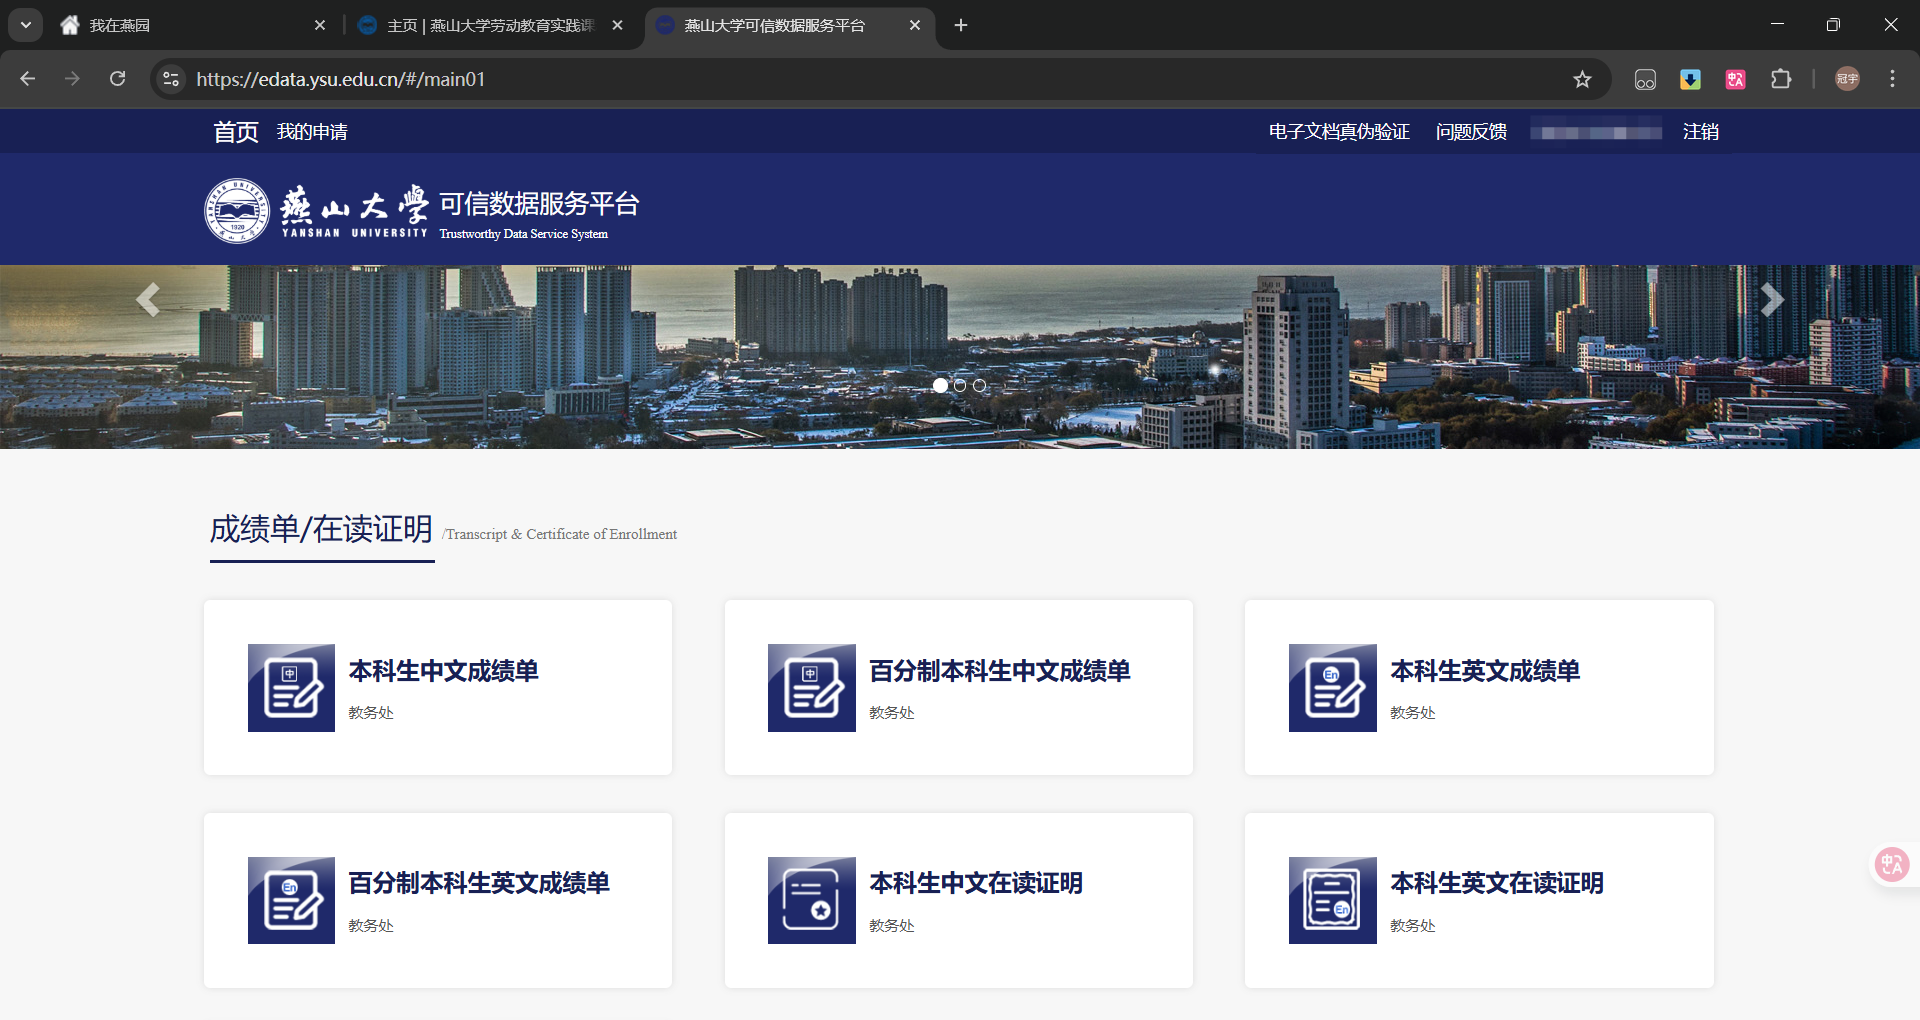
Task: Select the second carousel indicator dot
Action: pos(960,385)
